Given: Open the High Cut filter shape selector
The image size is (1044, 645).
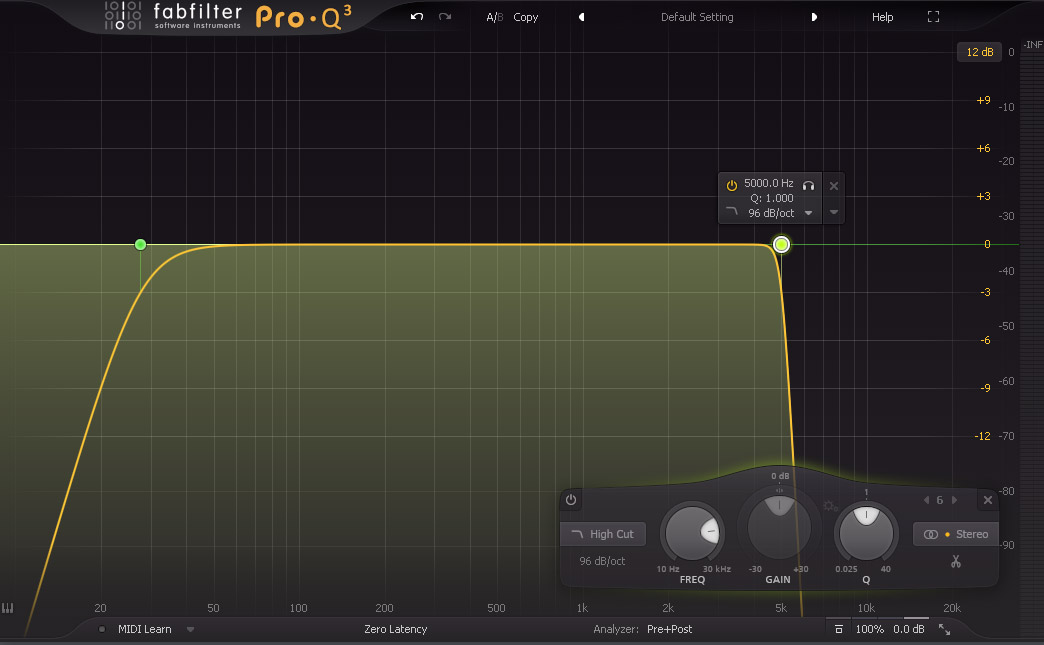Looking at the screenshot, I should [x=603, y=534].
